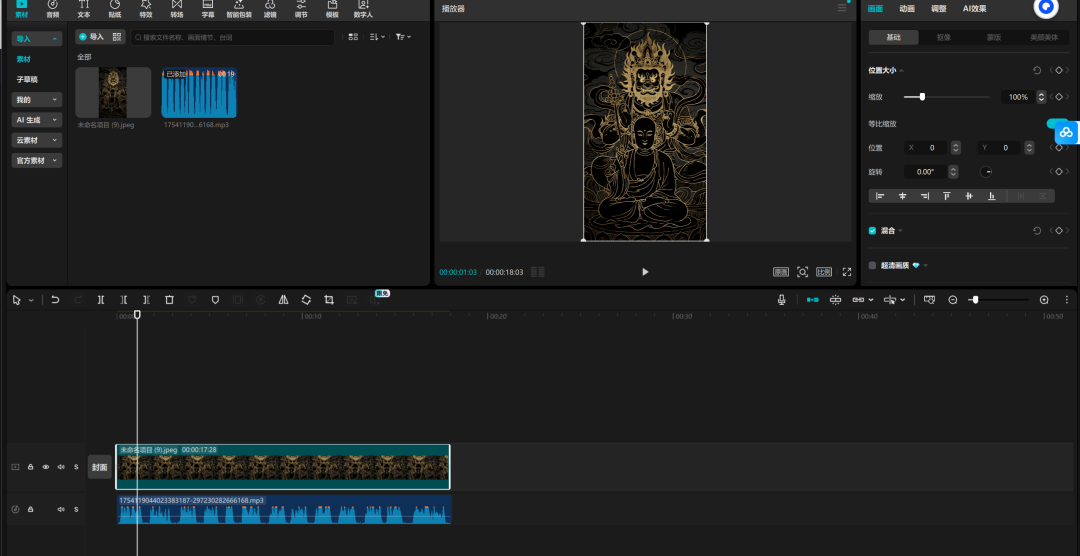The image size is (1080, 556).
Task: Enable the 超清画质 checkbox
Action: [x=872, y=265]
